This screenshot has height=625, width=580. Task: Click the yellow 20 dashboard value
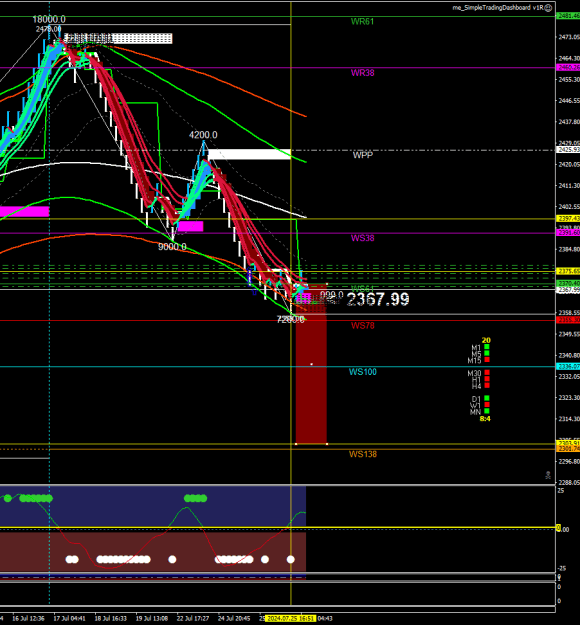pyautogui.click(x=486, y=340)
